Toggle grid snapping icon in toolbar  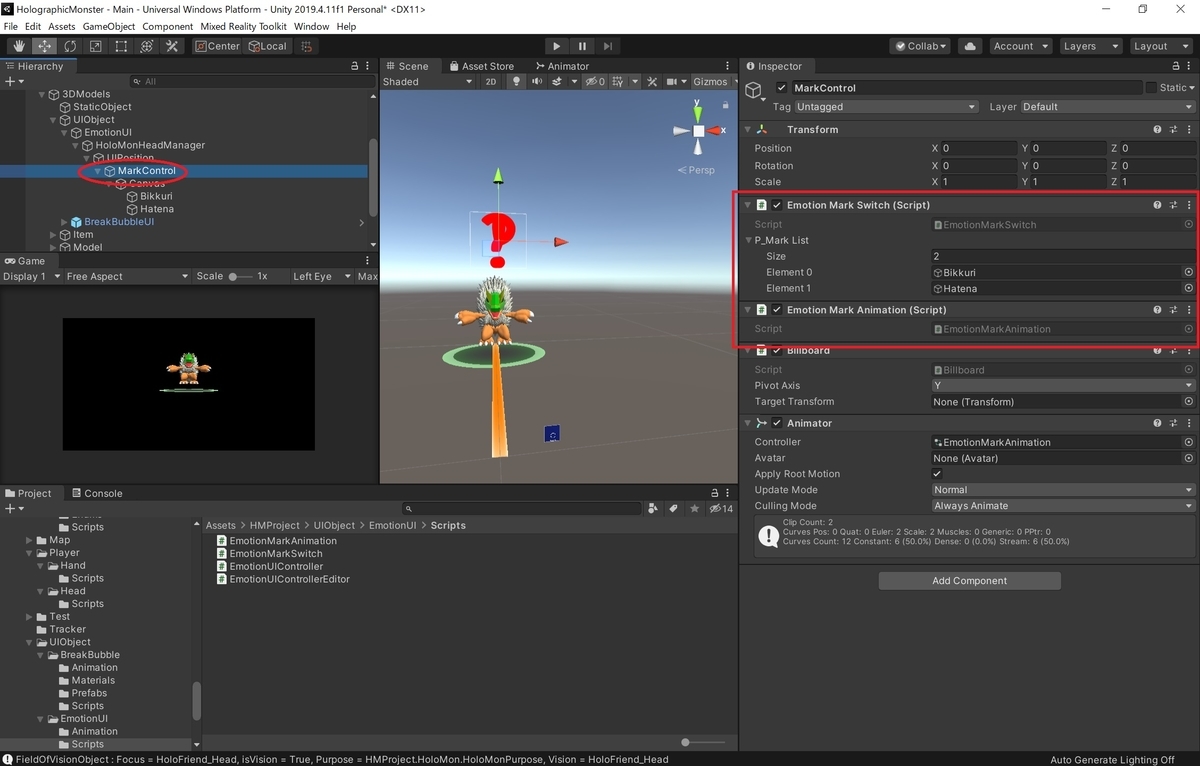pyautogui.click(x=307, y=46)
